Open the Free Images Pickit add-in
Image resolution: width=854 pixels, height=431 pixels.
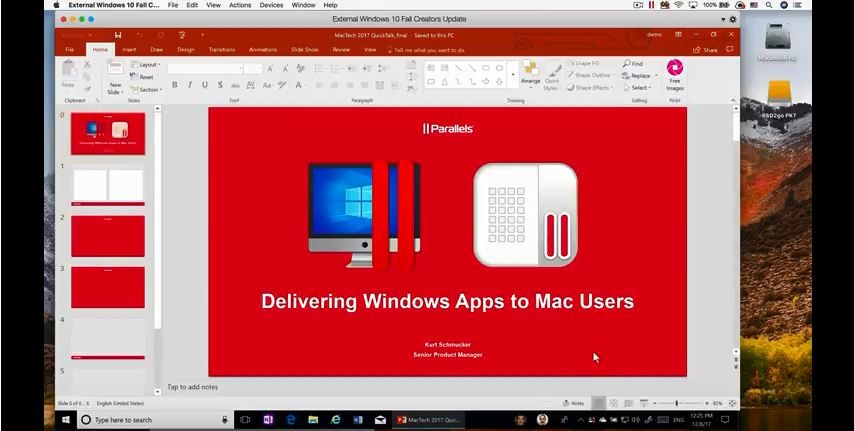[x=675, y=75]
